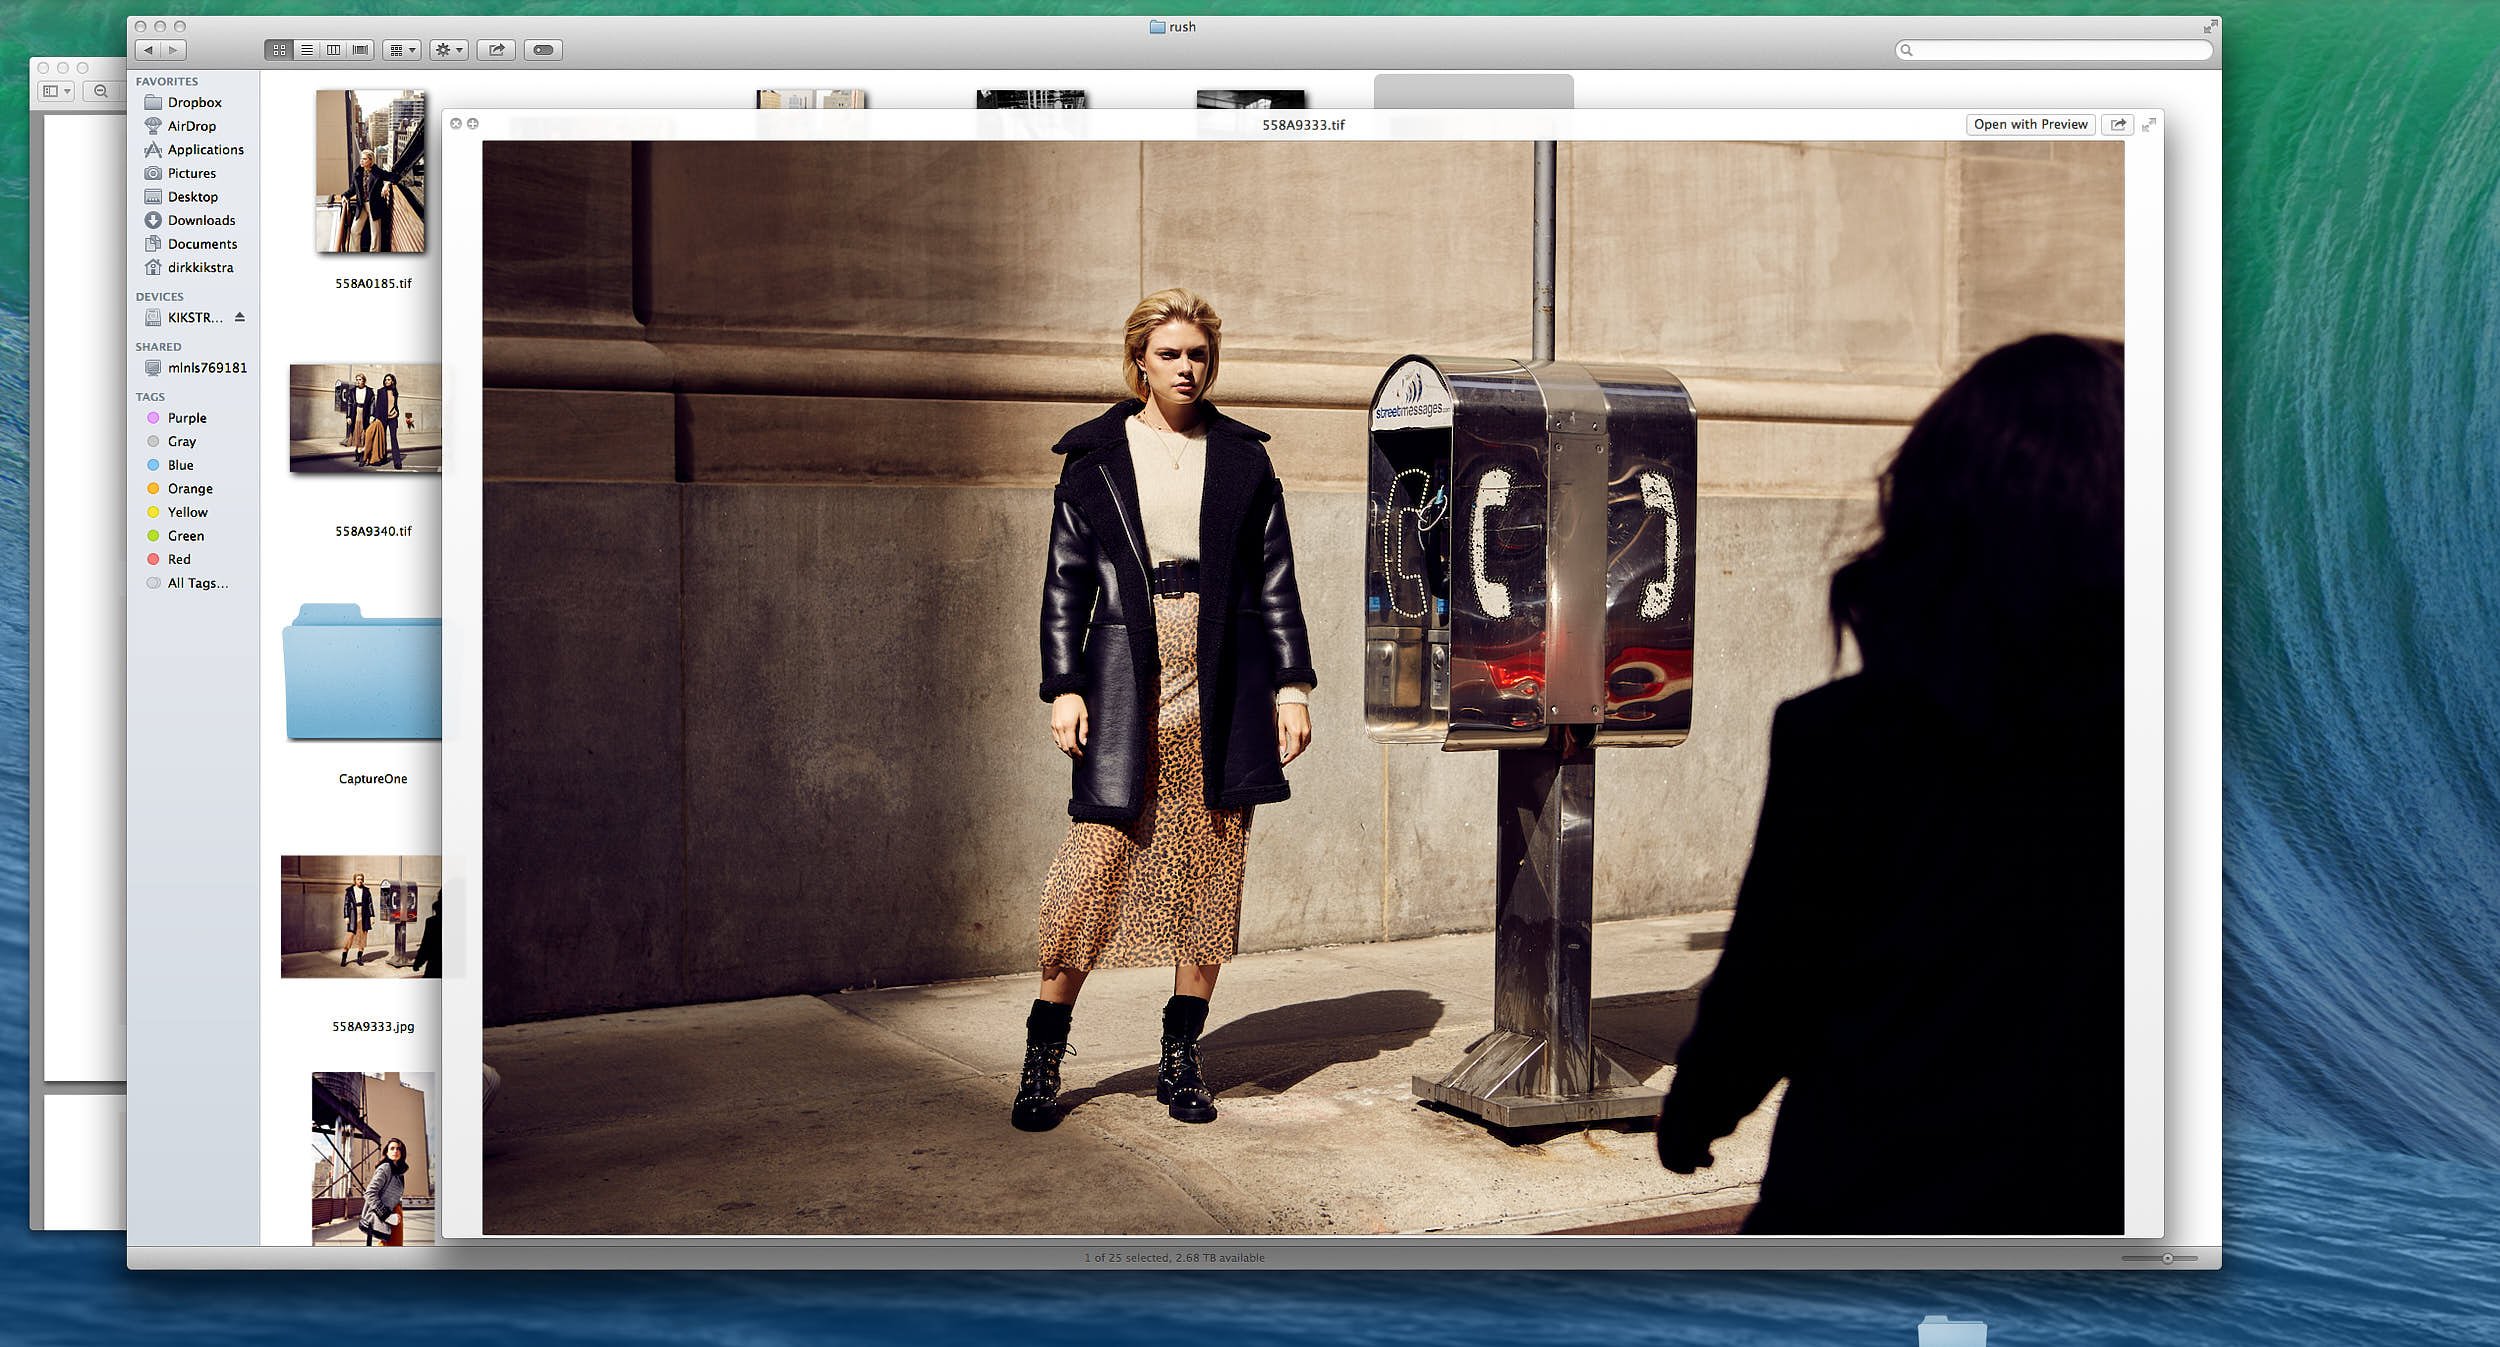Screen dimensions: 2500x1347
Task: Open sidebar view dropdown in background window
Action: coord(57,91)
